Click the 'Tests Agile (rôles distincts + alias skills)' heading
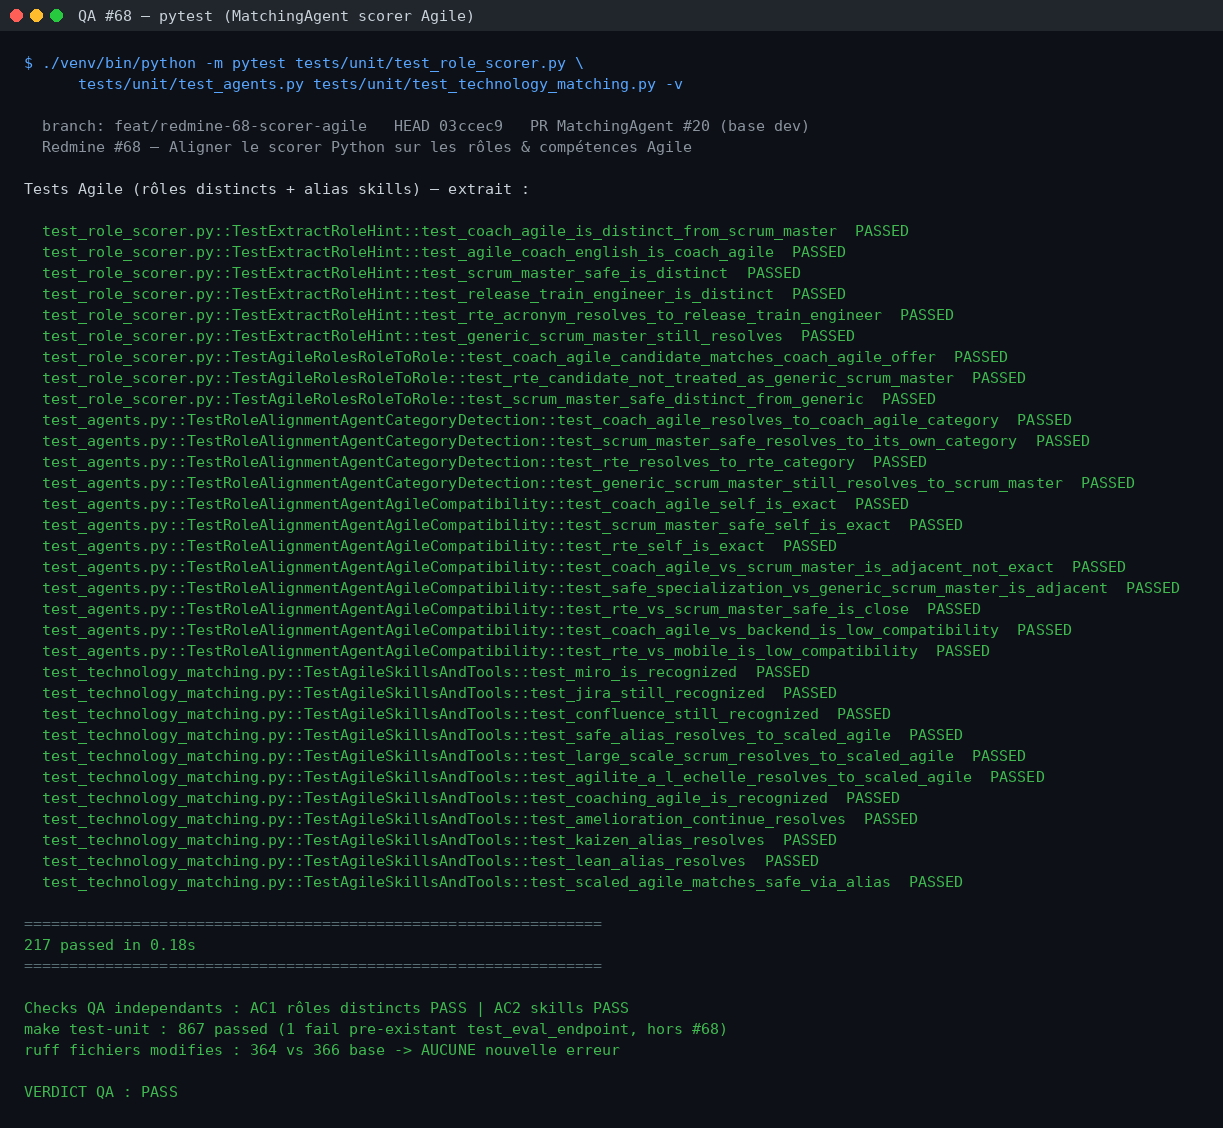 tap(277, 189)
